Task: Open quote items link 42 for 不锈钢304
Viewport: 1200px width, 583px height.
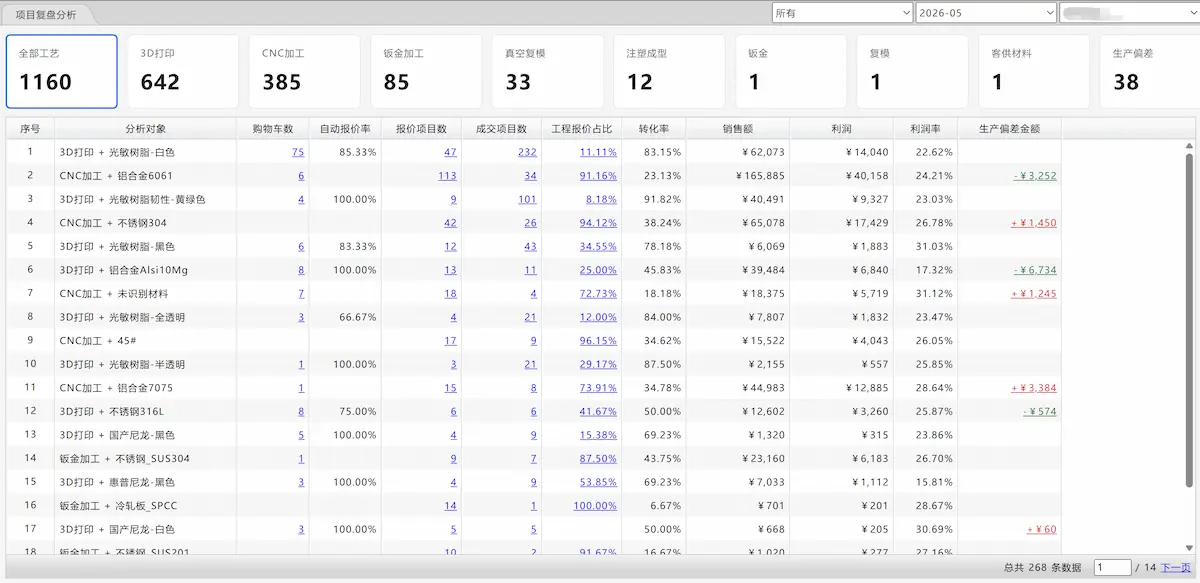Action: pyautogui.click(x=450, y=223)
